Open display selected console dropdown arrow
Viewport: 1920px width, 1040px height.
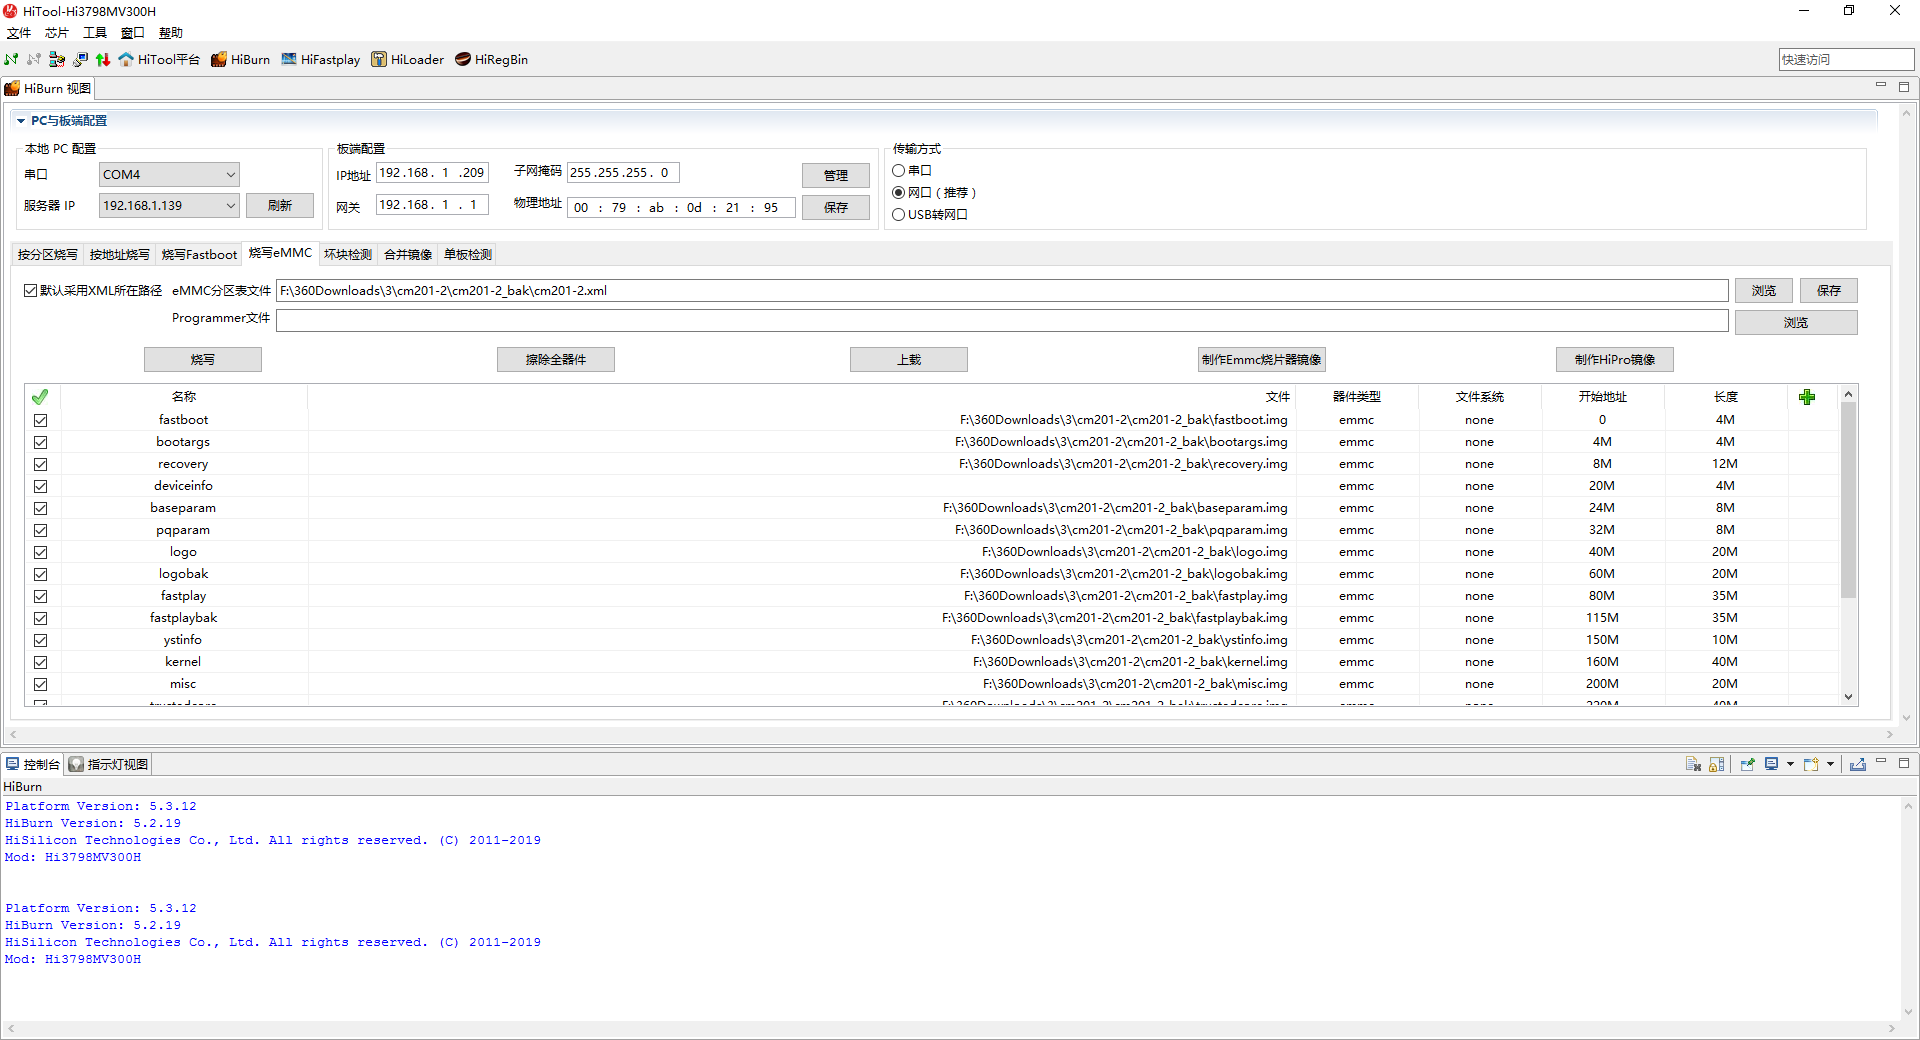pyautogui.click(x=1790, y=764)
